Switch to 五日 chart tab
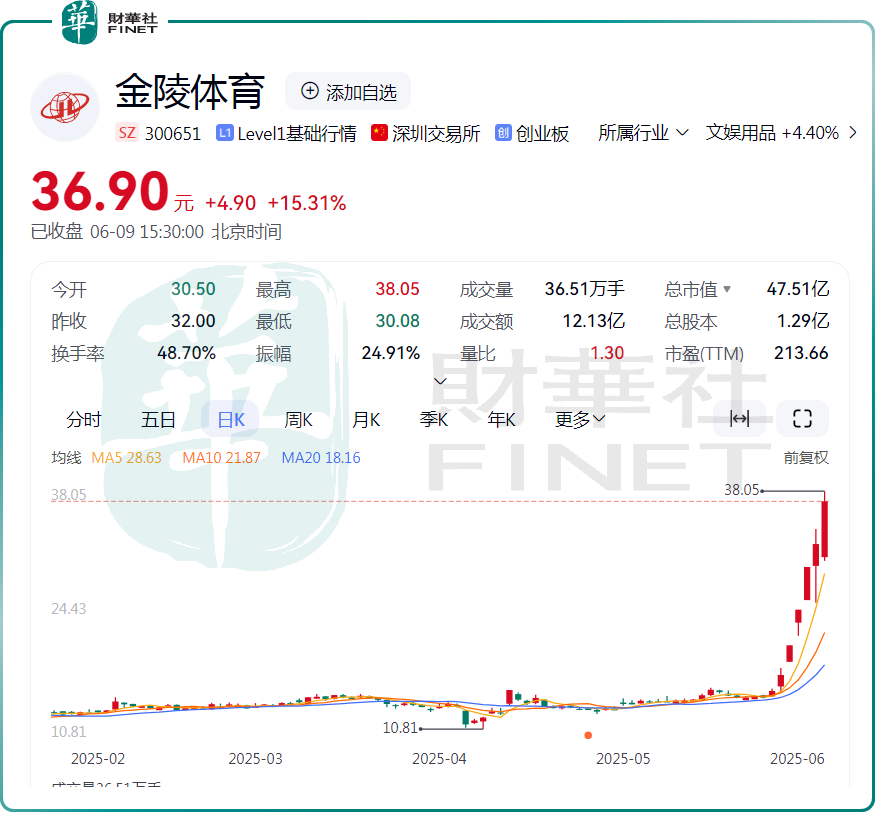This screenshot has height=832, width=875. [x=158, y=419]
